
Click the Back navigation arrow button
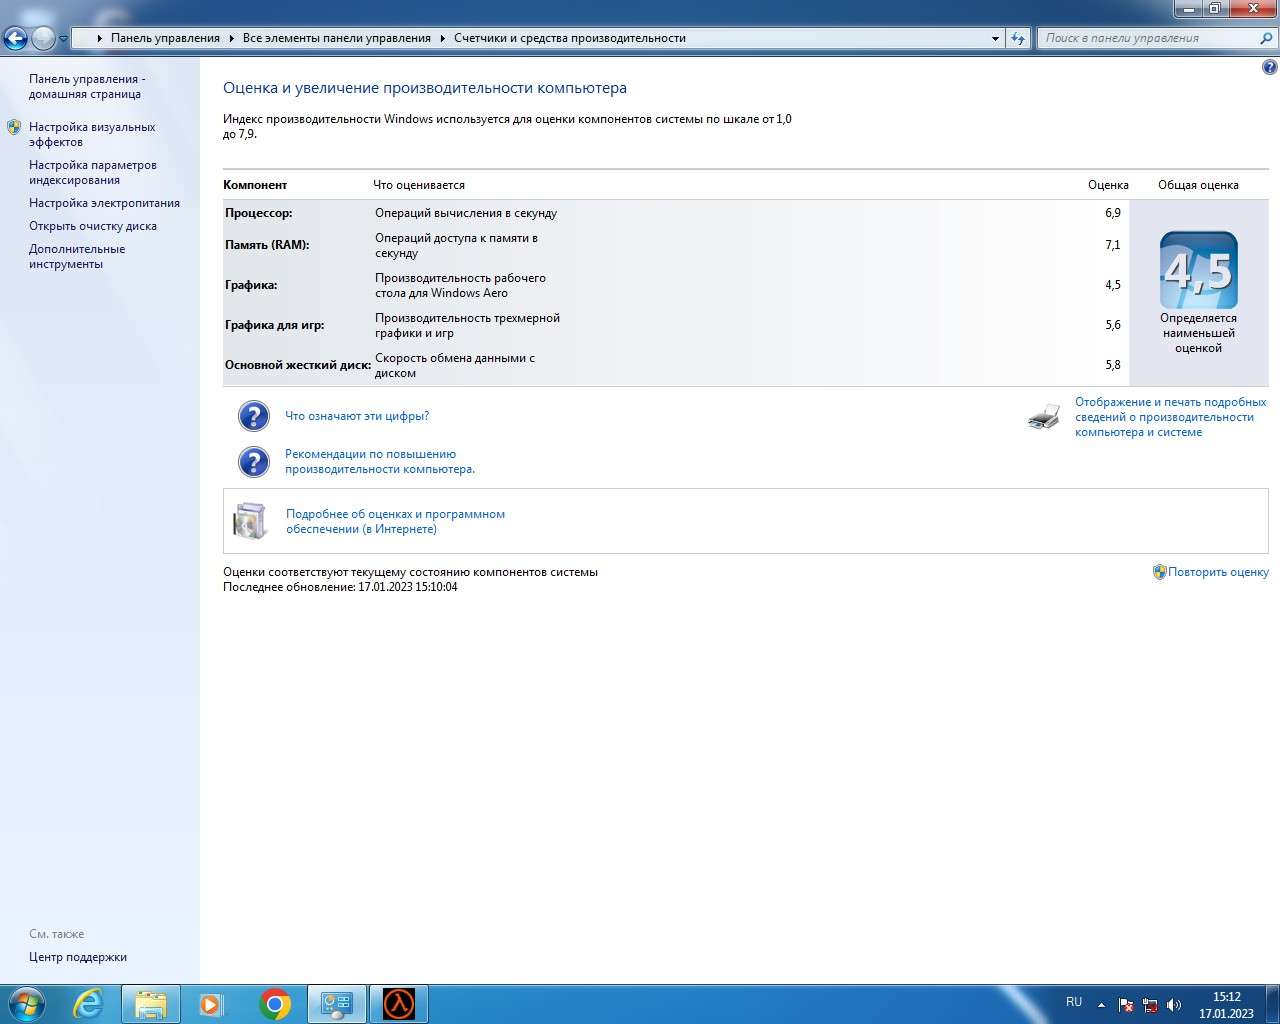pos(15,39)
